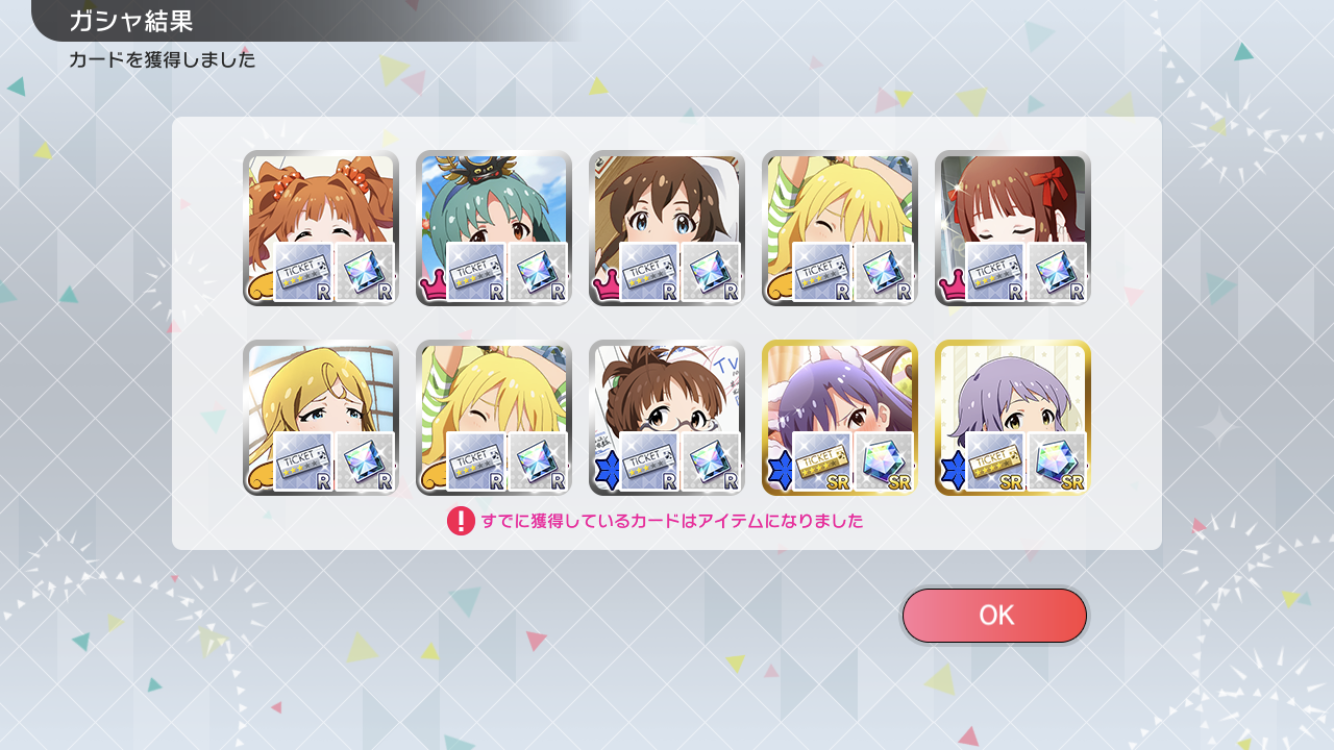
Task: Click the SR rainbow crystal on last card
Action: [x=1057, y=462]
